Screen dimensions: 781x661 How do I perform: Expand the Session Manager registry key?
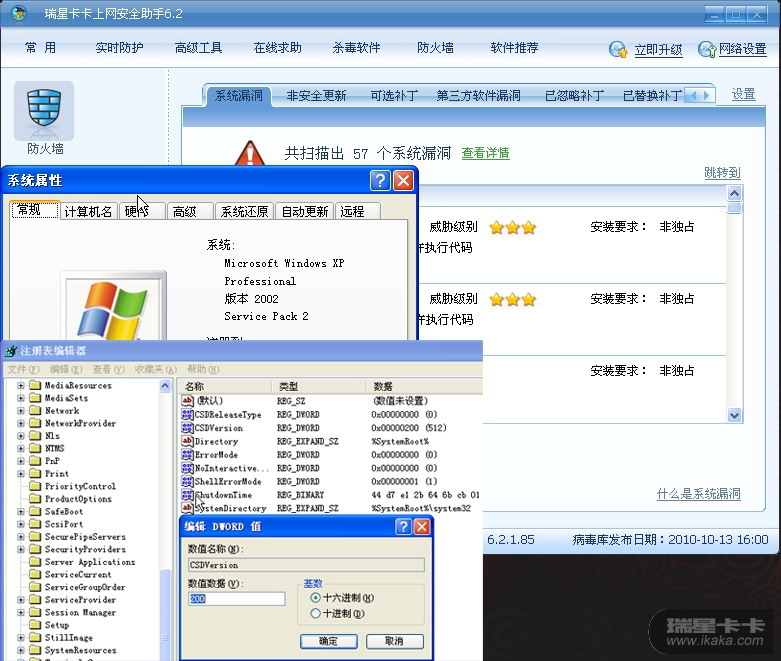21,612
